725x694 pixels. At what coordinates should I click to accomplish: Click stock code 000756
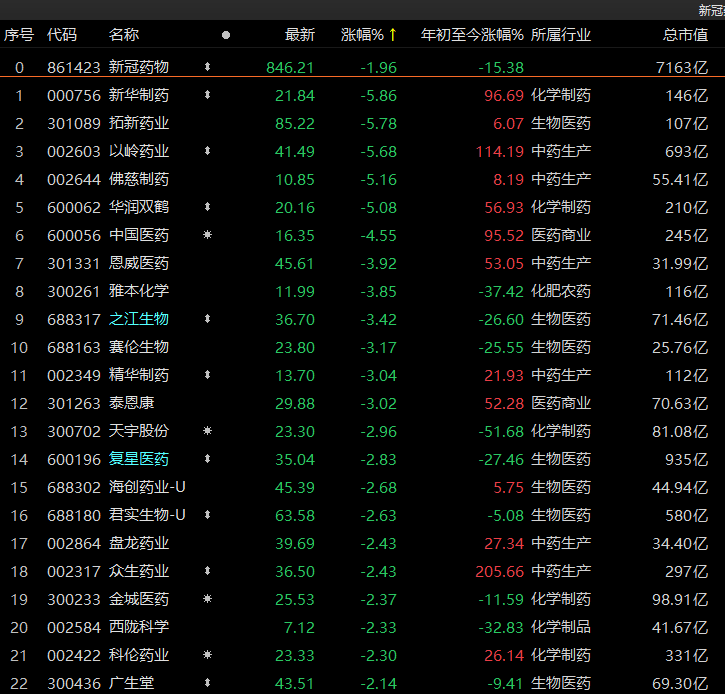tap(74, 96)
